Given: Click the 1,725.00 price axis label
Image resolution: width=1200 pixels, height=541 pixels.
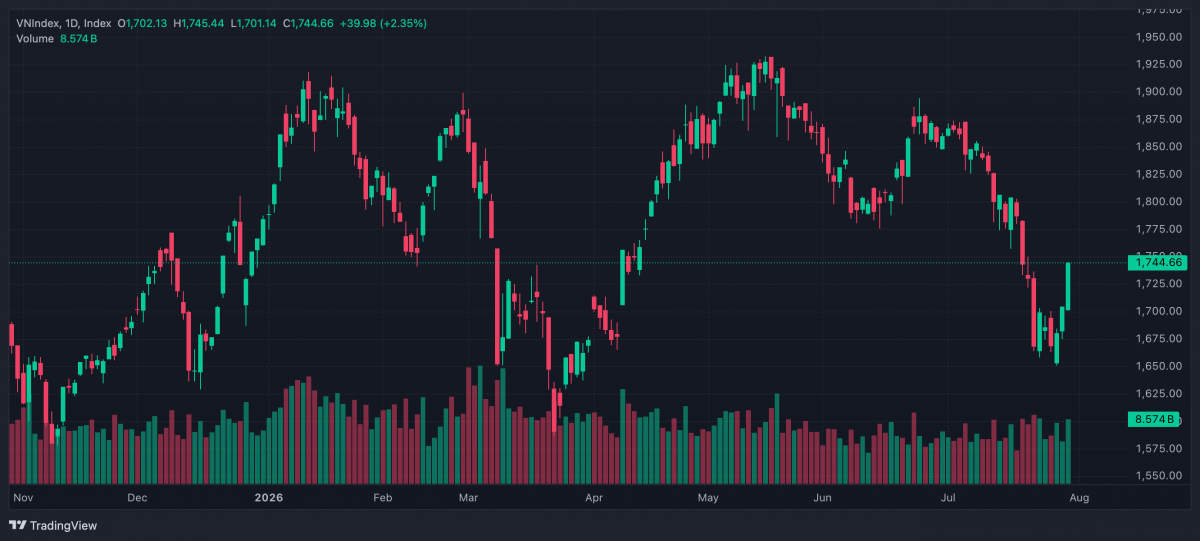Looking at the screenshot, I should [x=1161, y=284].
